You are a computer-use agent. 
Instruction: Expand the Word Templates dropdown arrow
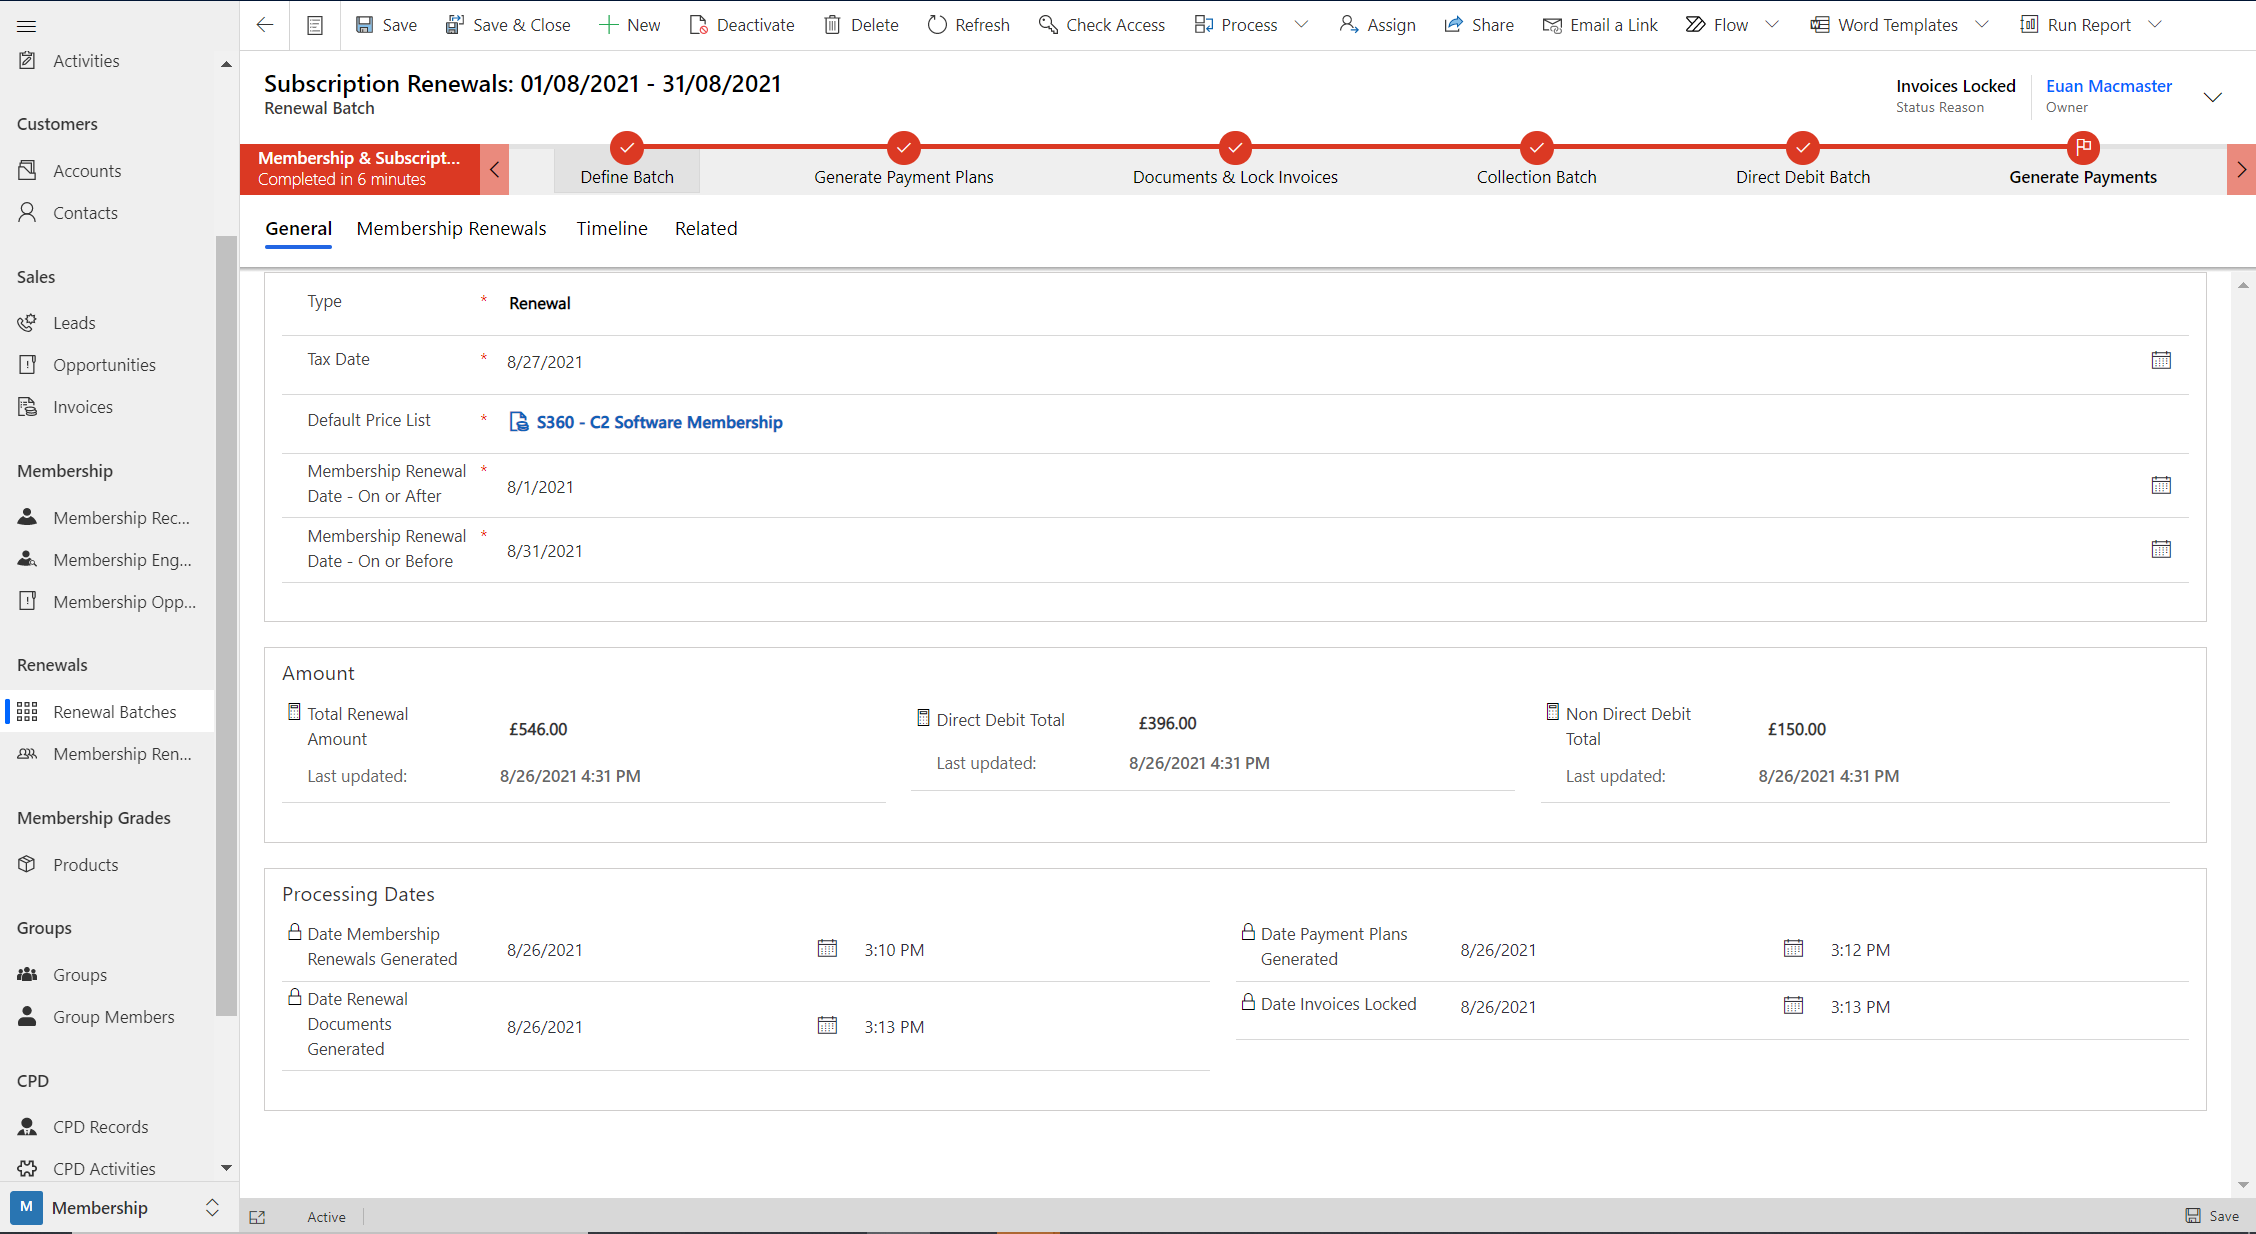coord(1982,25)
